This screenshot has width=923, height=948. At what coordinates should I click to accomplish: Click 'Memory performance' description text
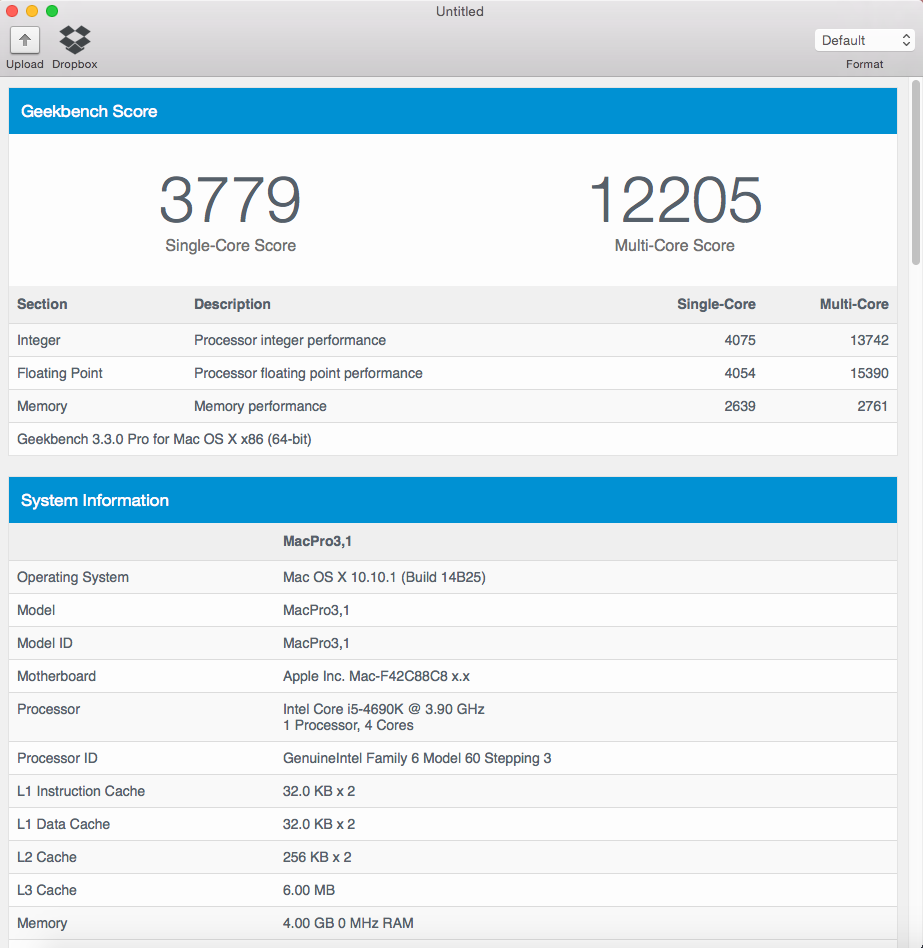click(261, 406)
